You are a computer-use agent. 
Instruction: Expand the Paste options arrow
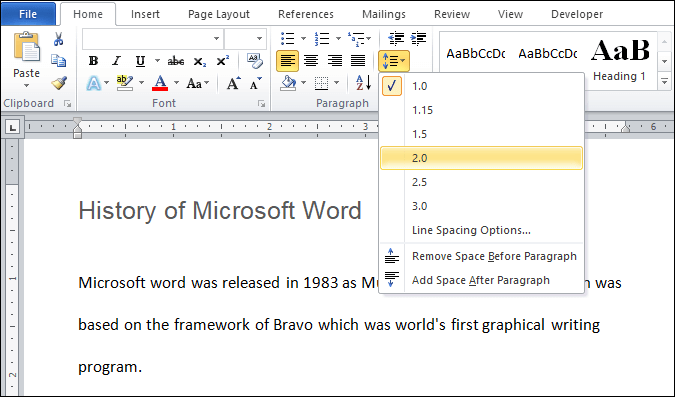pyautogui.click(x=27, y=86)
